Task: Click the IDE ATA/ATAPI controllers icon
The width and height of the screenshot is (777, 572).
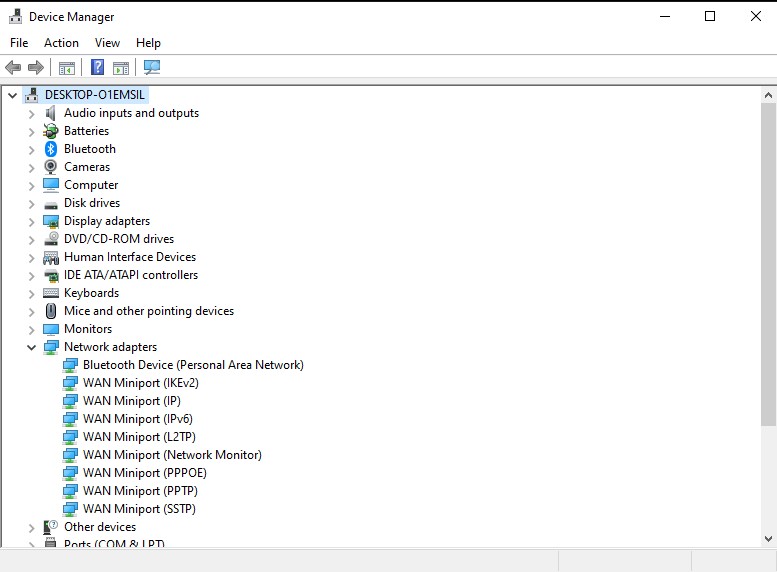Action: point(51,276)
